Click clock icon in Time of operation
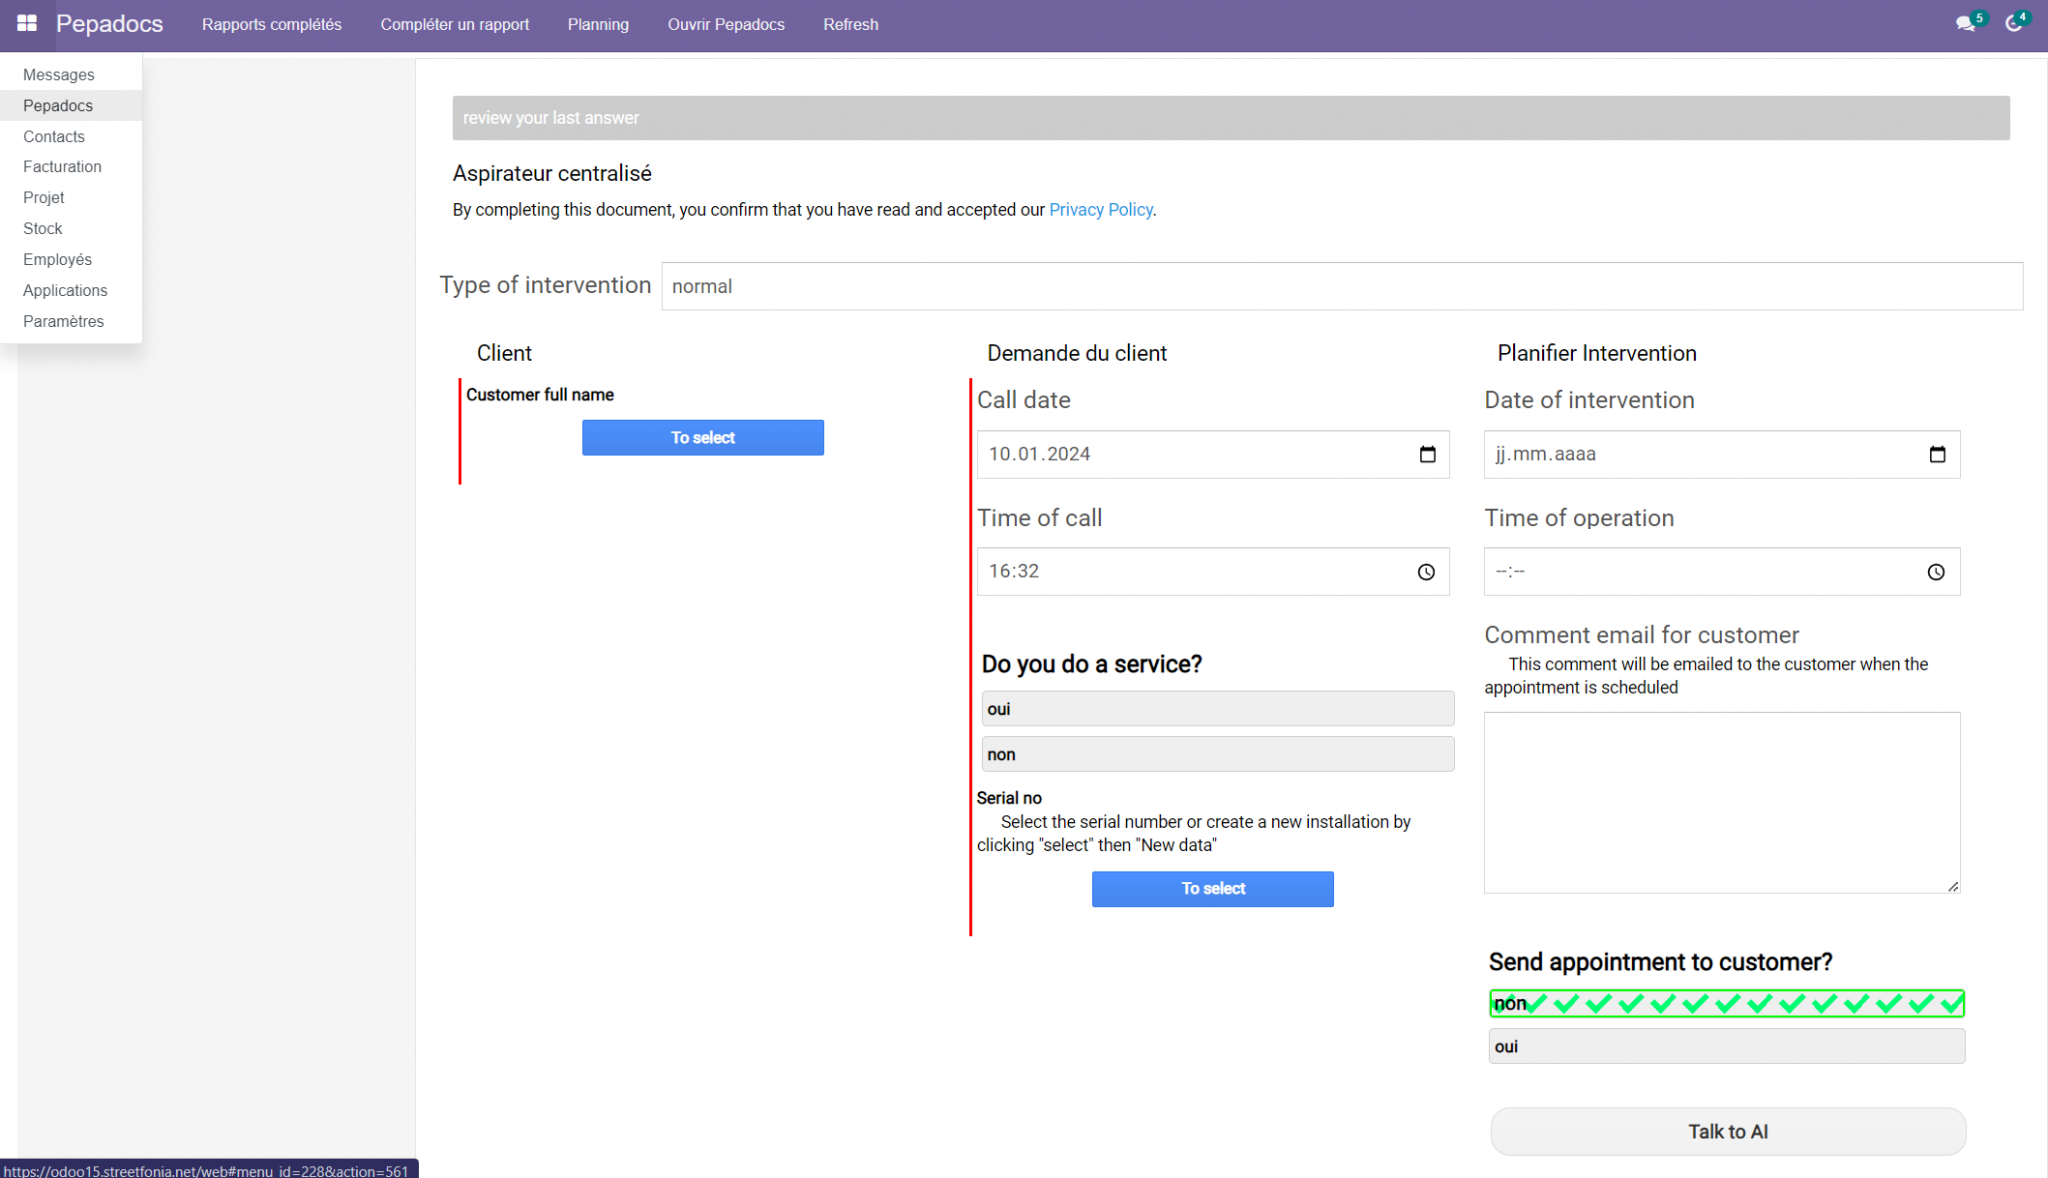Image resolution: width=2048 pixels, height=1178 pixels. pos(1936,572)
